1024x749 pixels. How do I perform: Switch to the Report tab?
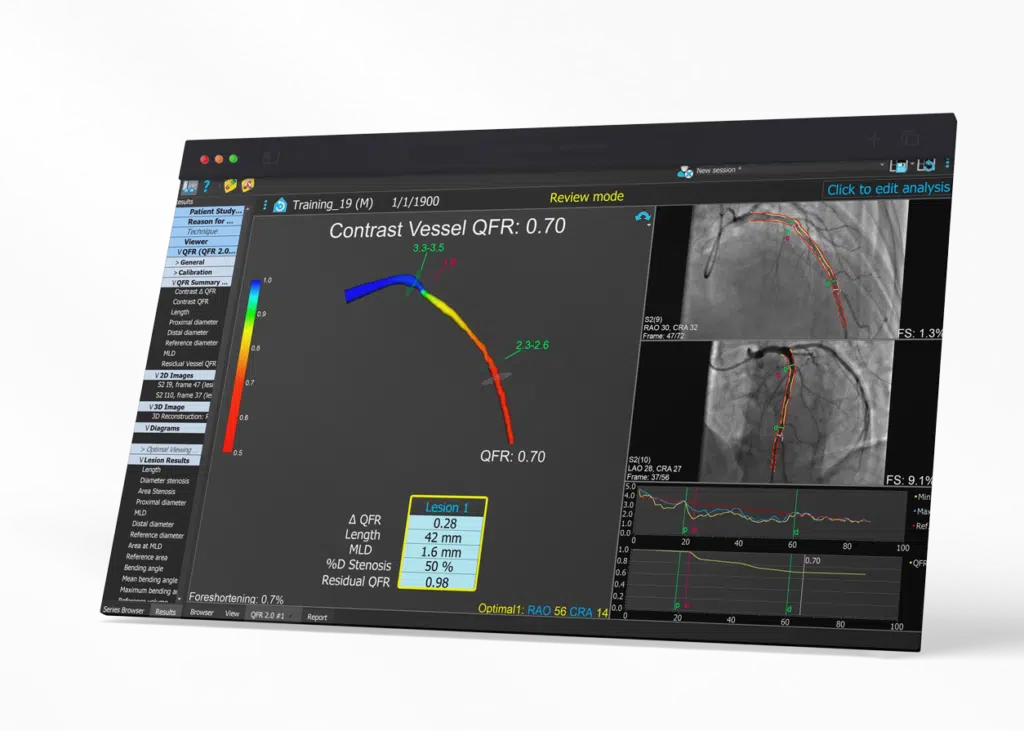[316, 617]
